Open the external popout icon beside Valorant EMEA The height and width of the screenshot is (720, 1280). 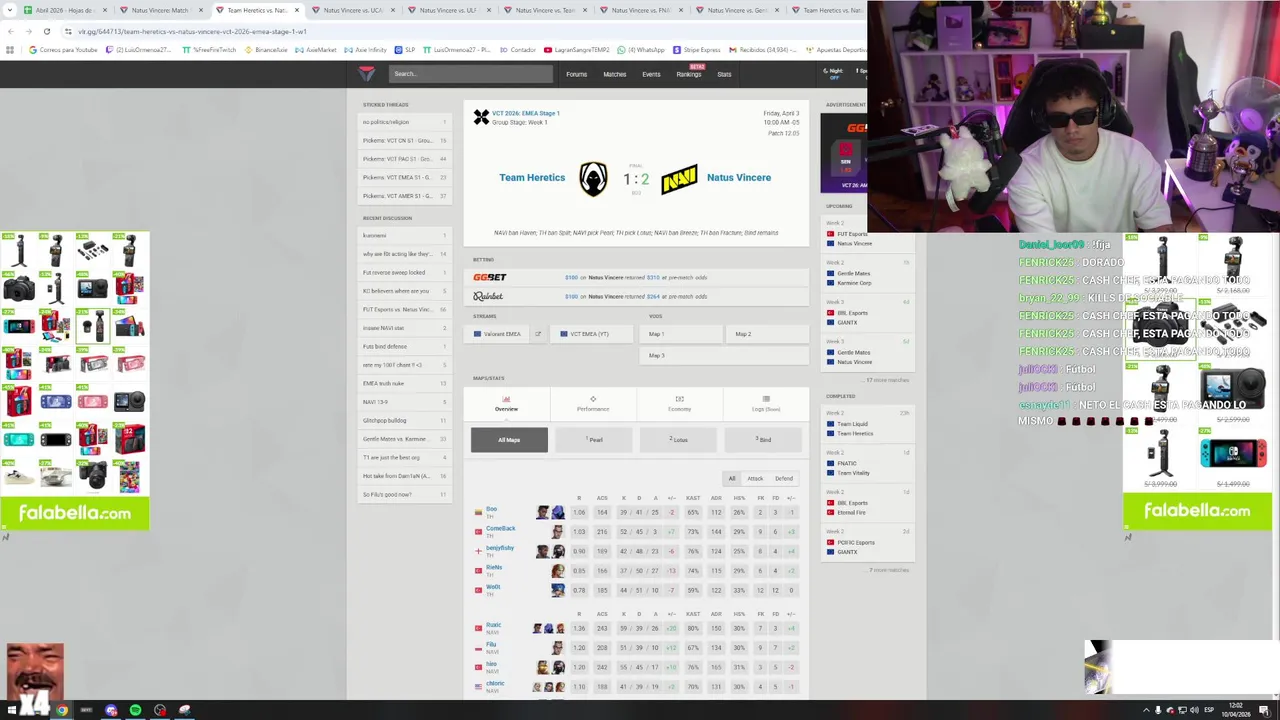(537, 334)
